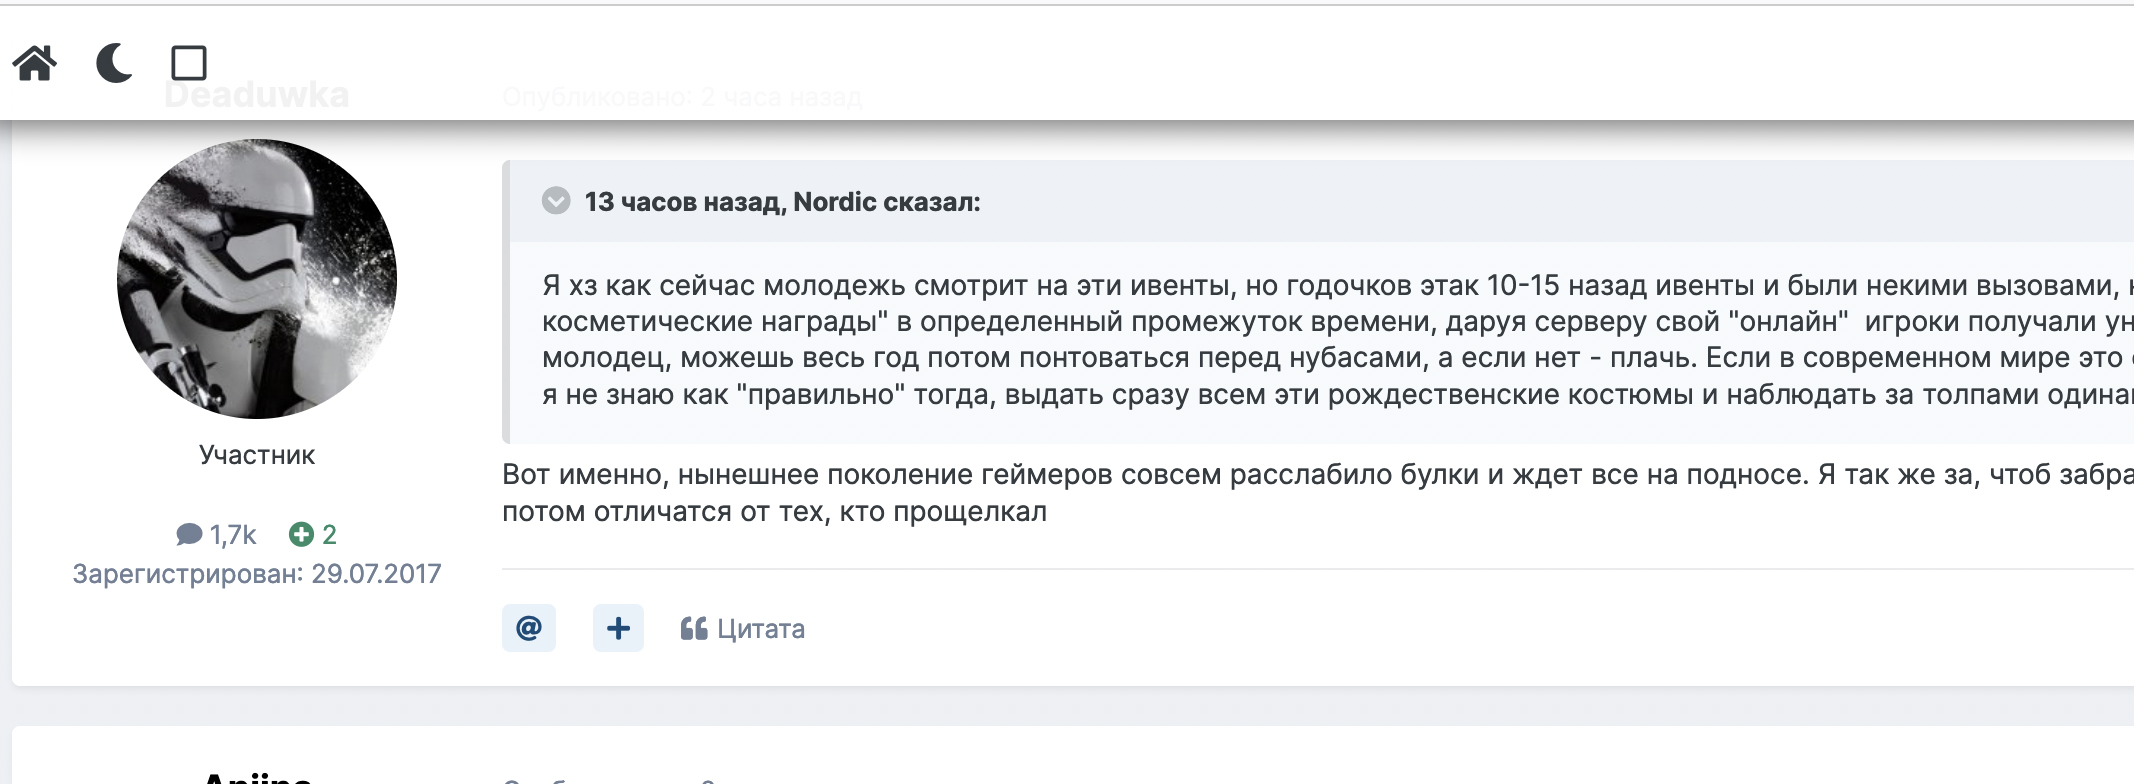Click Nordic's name in quote header

(835, 202)
